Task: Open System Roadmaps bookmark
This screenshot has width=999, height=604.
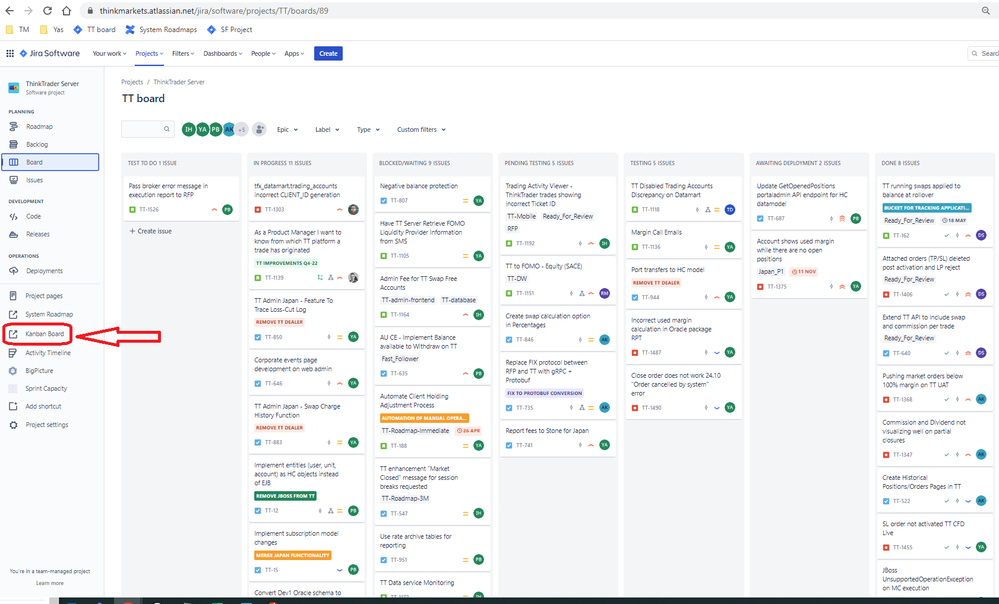Action: point(161,29)
